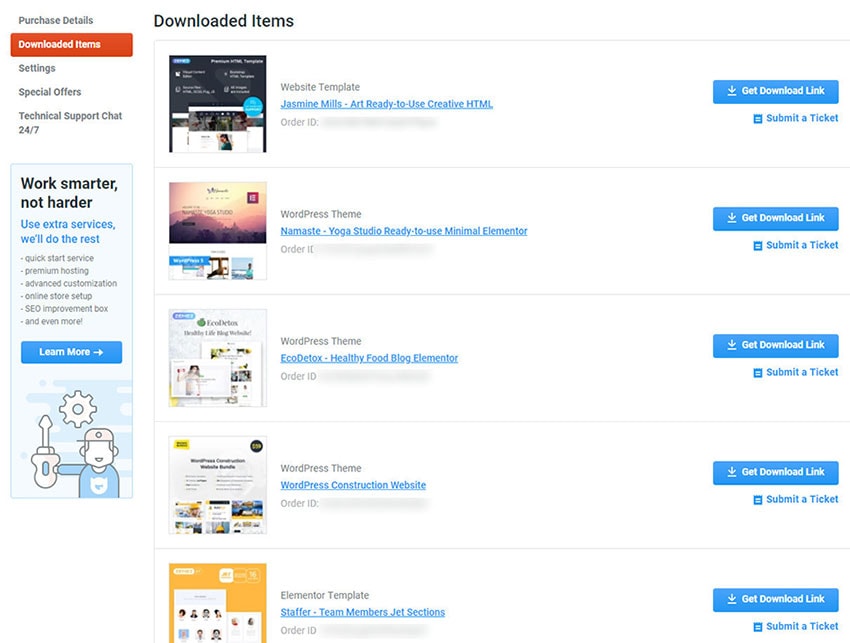Get download link for Jasmine Mills template
Screen dimensions: 850x643
775,91
